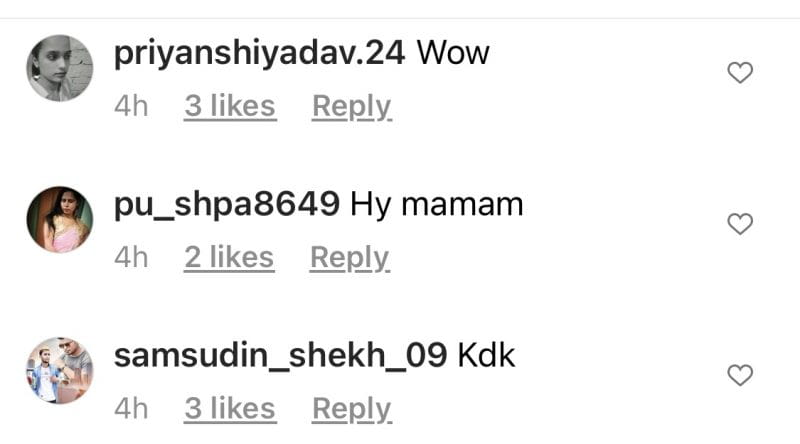Click the 4h timestamp under Hy mamam
The height and width of the screenshot is (444, 800).
click(x=131, y=257)
